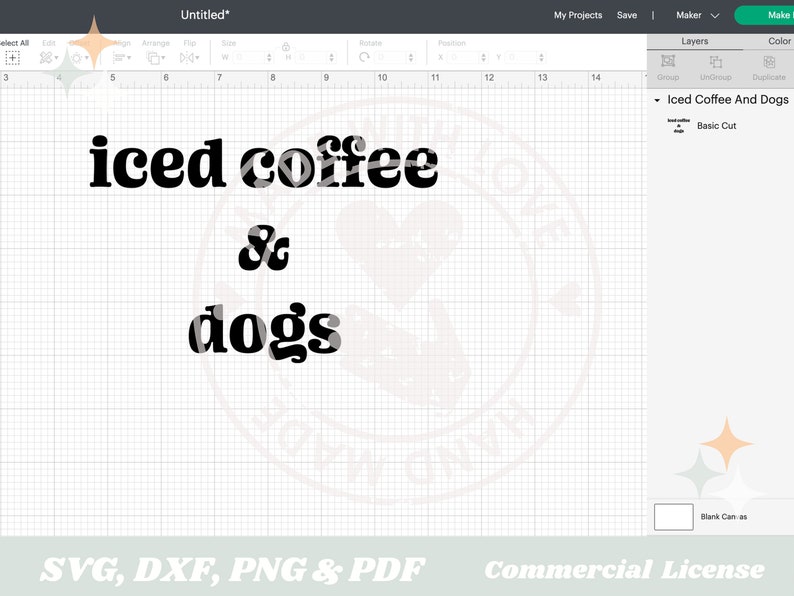This screenshot has width=794, height=596.
Task: Open the Arrange tool
Action: (x=153, y=58)
